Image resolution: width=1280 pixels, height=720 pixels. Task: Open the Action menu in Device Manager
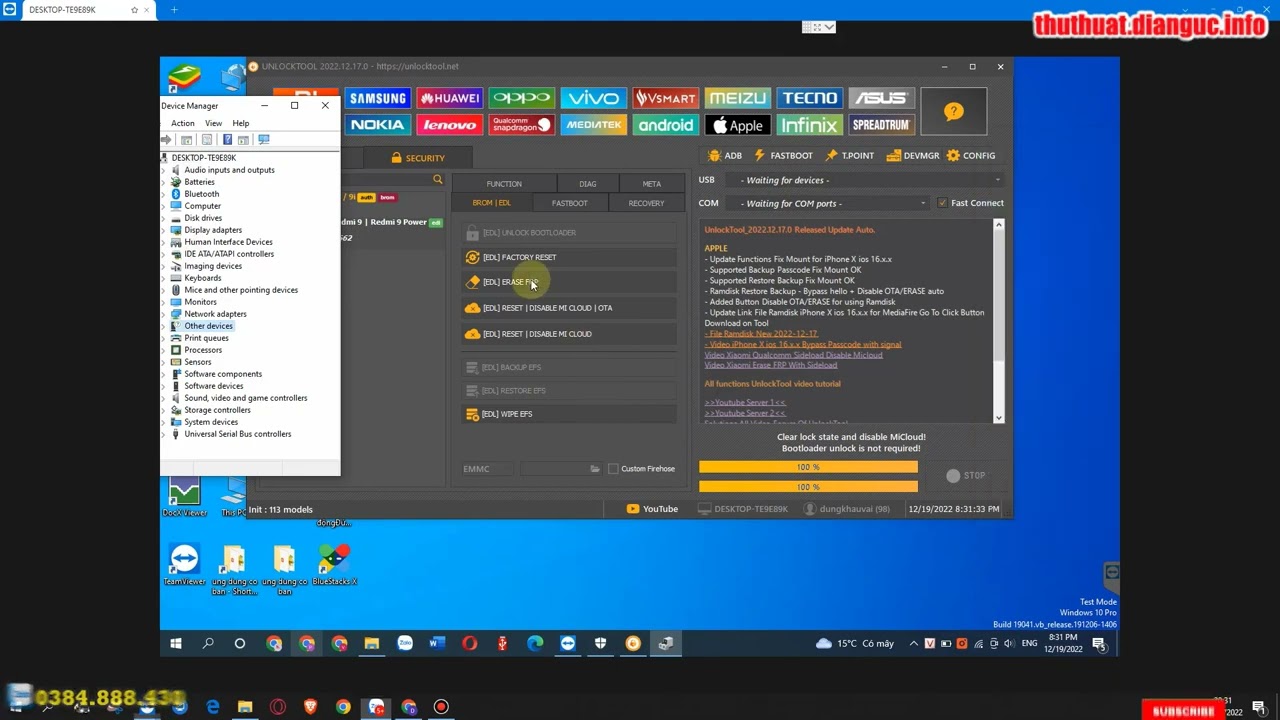(x=182, y=123)
